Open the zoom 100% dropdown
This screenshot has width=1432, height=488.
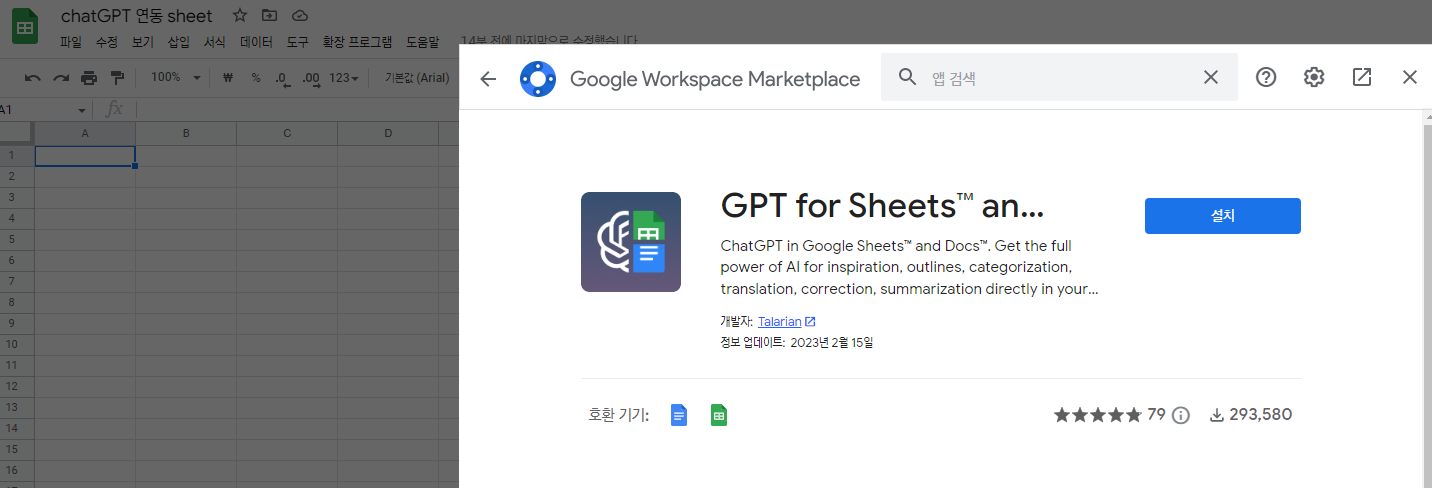click(x=176, y=78)
